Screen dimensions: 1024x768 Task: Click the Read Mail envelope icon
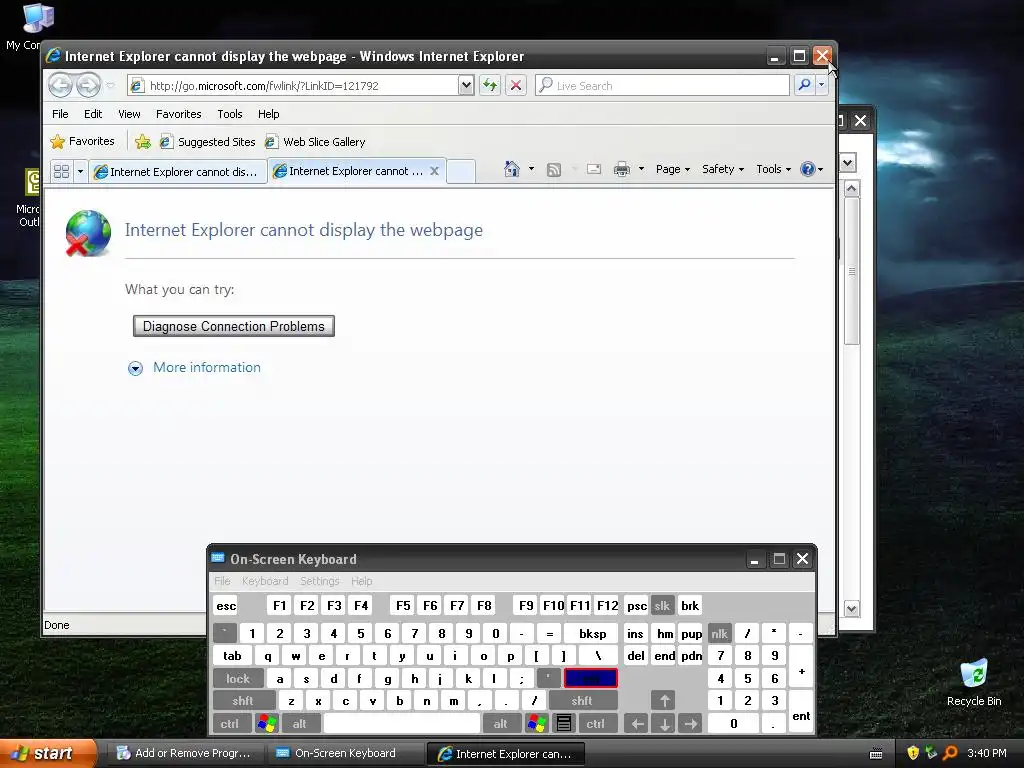tap(594, 169)
